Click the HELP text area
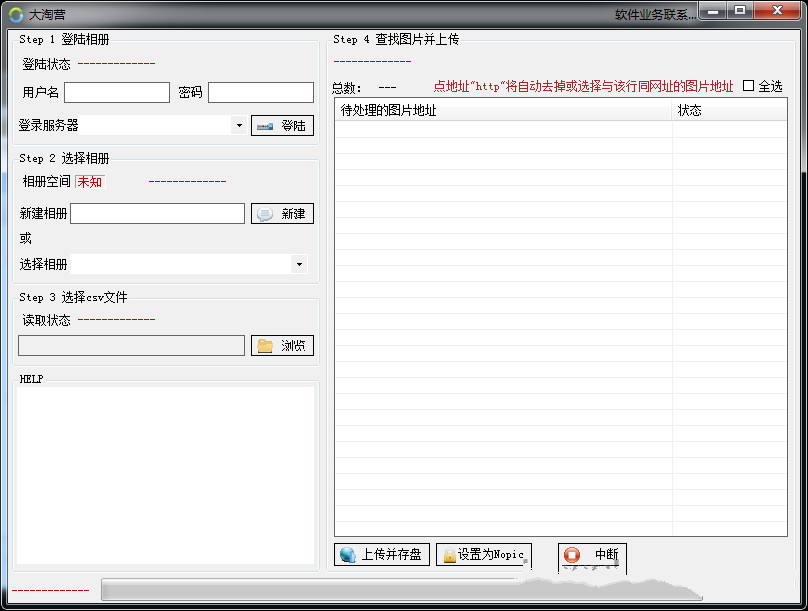This screenshot has height=611, width=808. [165, 475]
